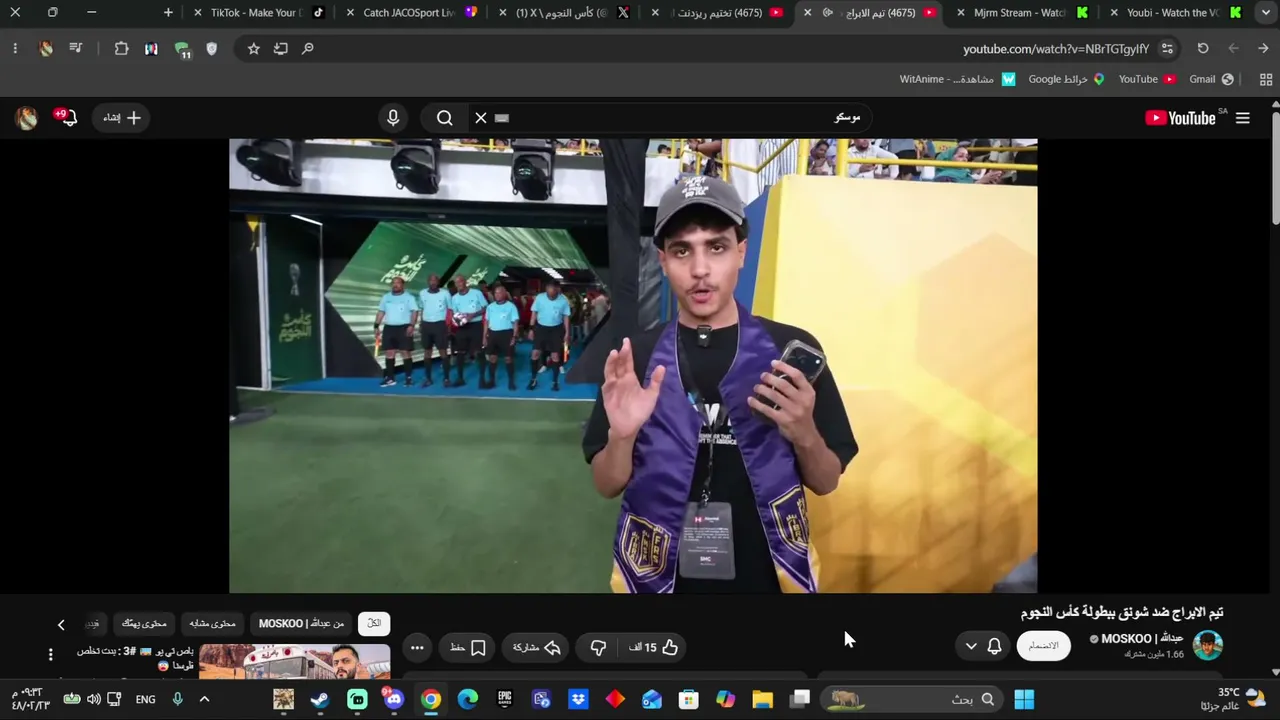Show hidden system tray icons
The width and height of the screenshot is (1280, 720).
pos(204,699)
